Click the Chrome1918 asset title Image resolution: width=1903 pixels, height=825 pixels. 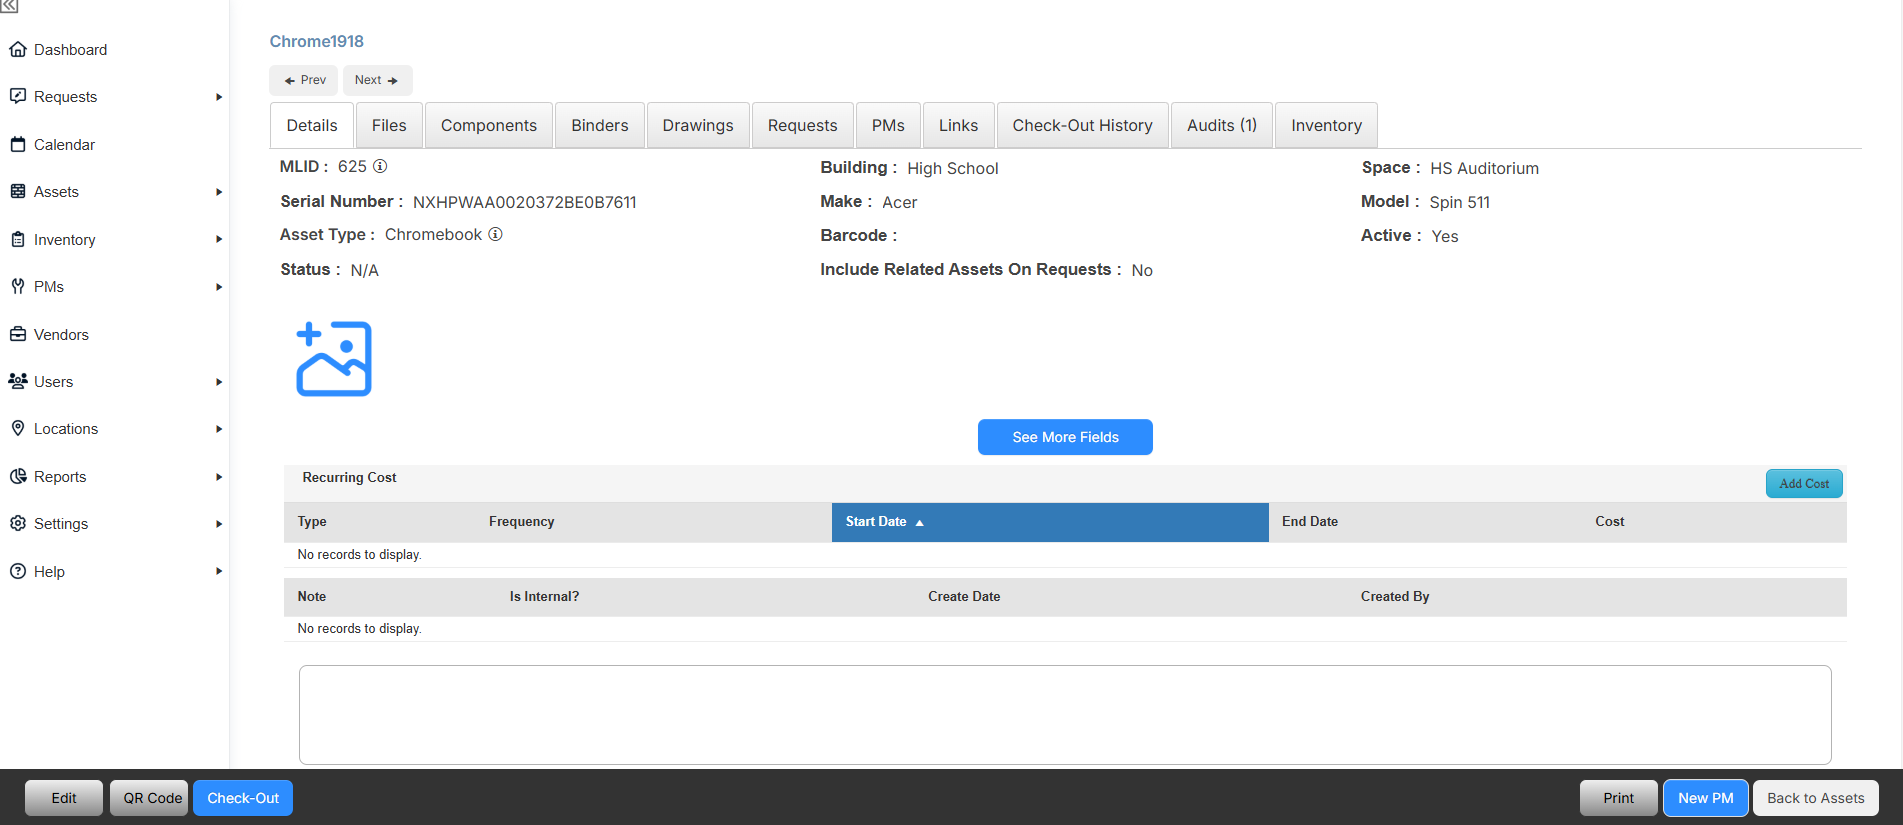tap(317, 41)
